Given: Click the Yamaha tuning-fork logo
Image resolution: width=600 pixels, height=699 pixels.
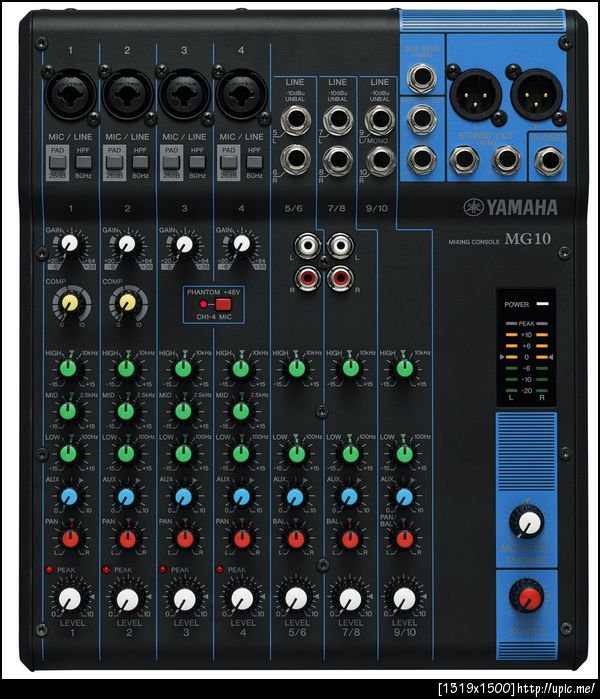Looking at the screenshot, I should 473,207.
